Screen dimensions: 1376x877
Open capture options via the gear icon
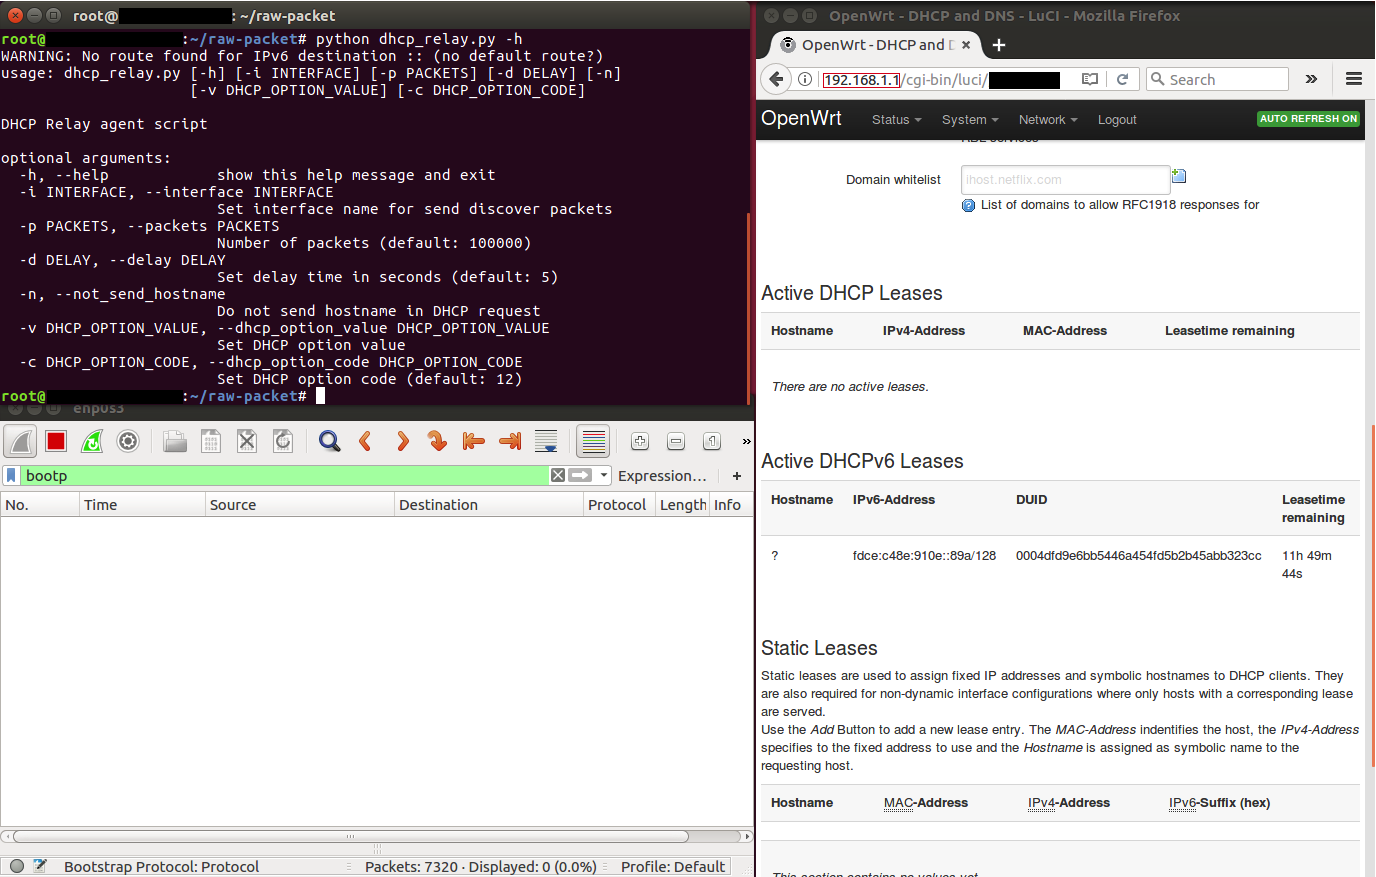(x=128, y=441)
